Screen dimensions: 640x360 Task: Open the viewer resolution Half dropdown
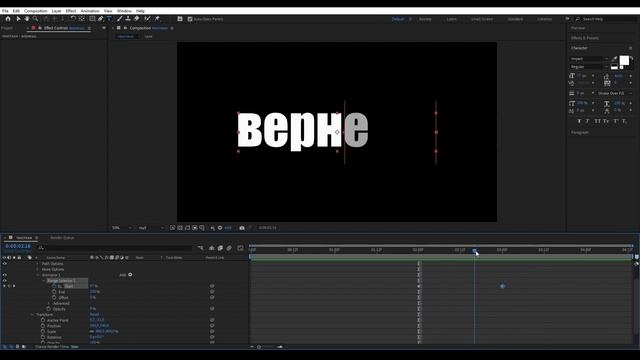pyautogui.click(x=151, y=228)
